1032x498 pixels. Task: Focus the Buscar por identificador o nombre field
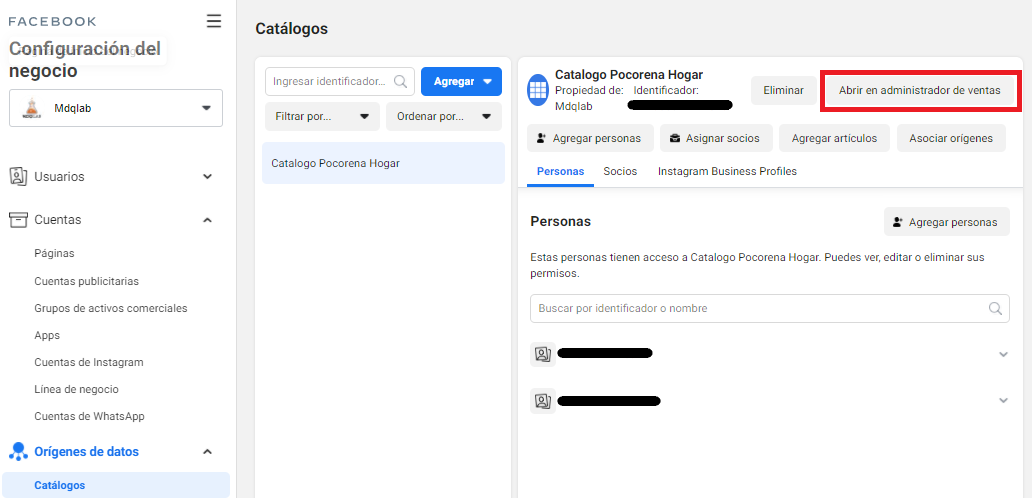pos(770,309)
